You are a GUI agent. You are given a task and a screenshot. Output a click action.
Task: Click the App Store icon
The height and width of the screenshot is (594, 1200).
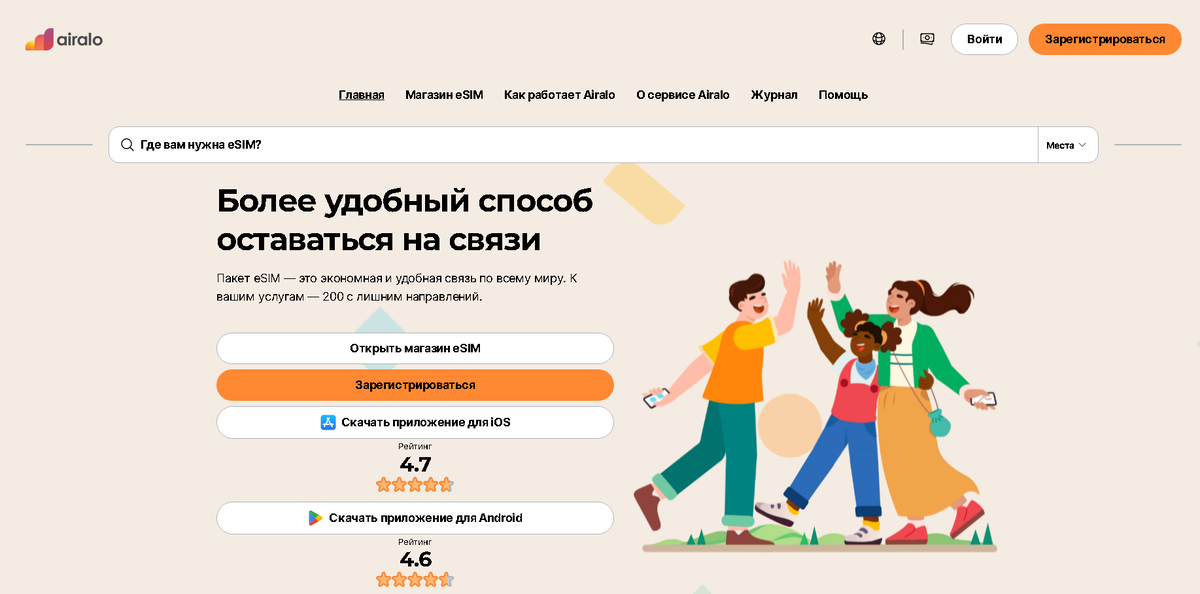coord(328,422)
